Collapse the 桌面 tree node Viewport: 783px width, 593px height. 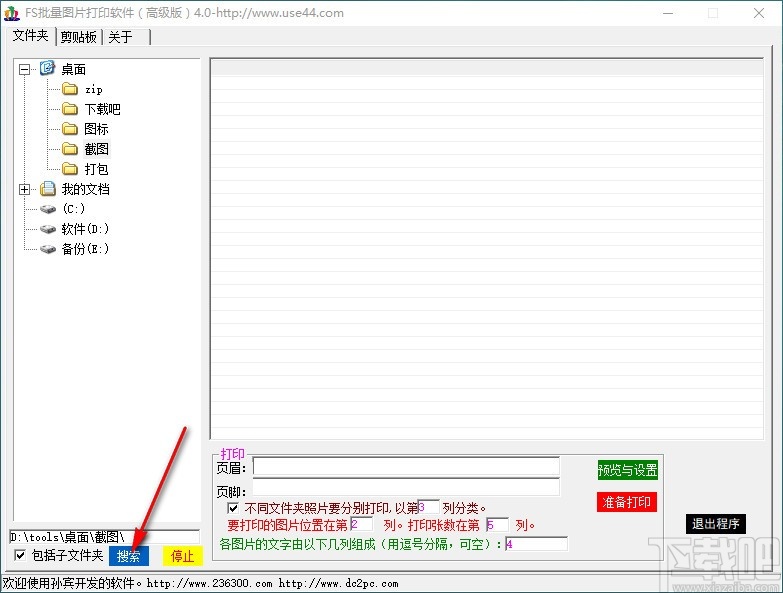(24, 69)
